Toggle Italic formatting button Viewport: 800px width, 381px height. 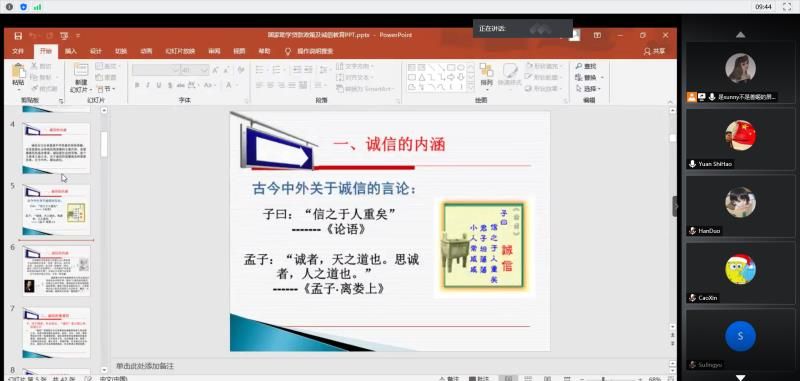[147, 85]
